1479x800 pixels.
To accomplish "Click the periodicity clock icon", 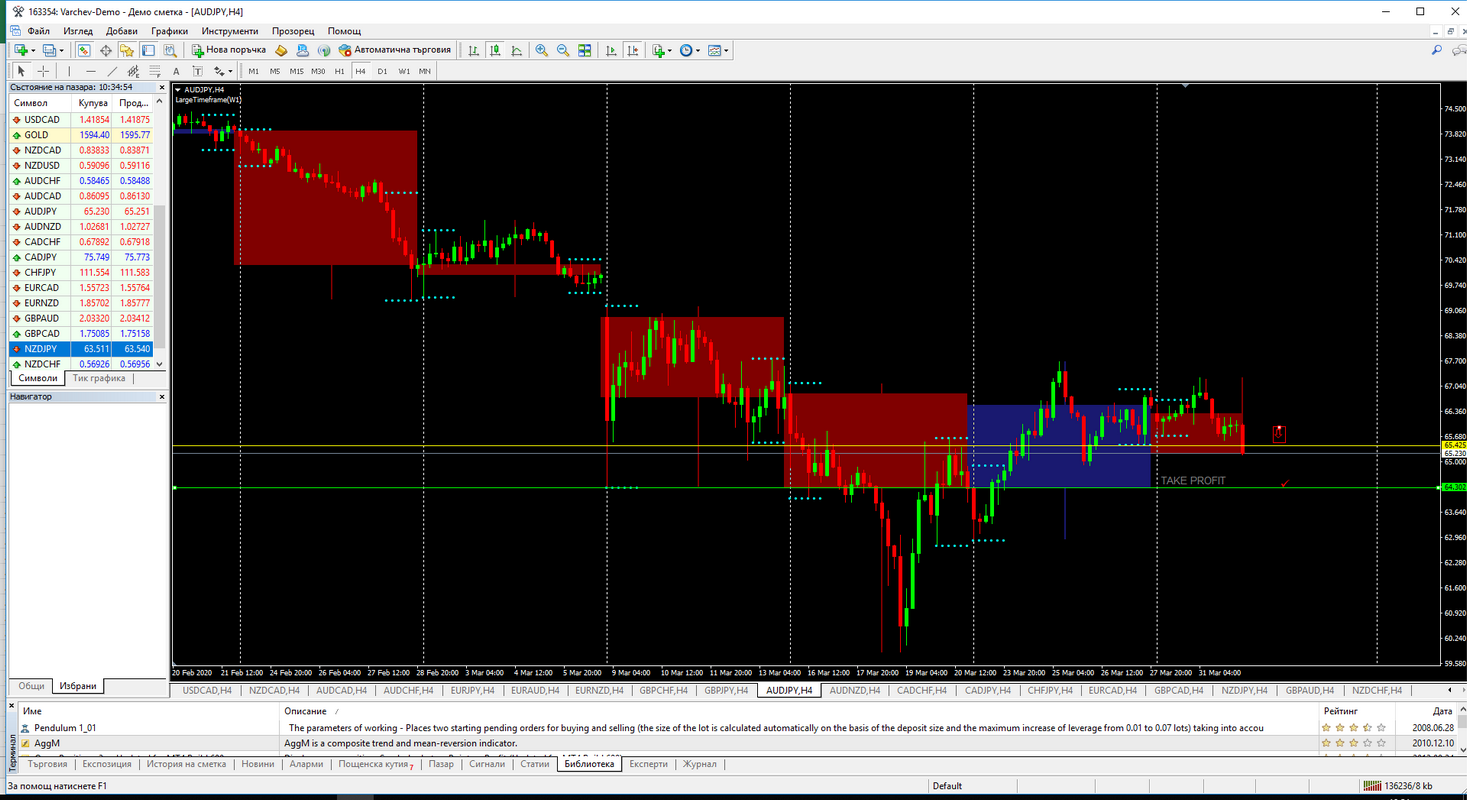I will pyautogui.click(x=686, y=50).
